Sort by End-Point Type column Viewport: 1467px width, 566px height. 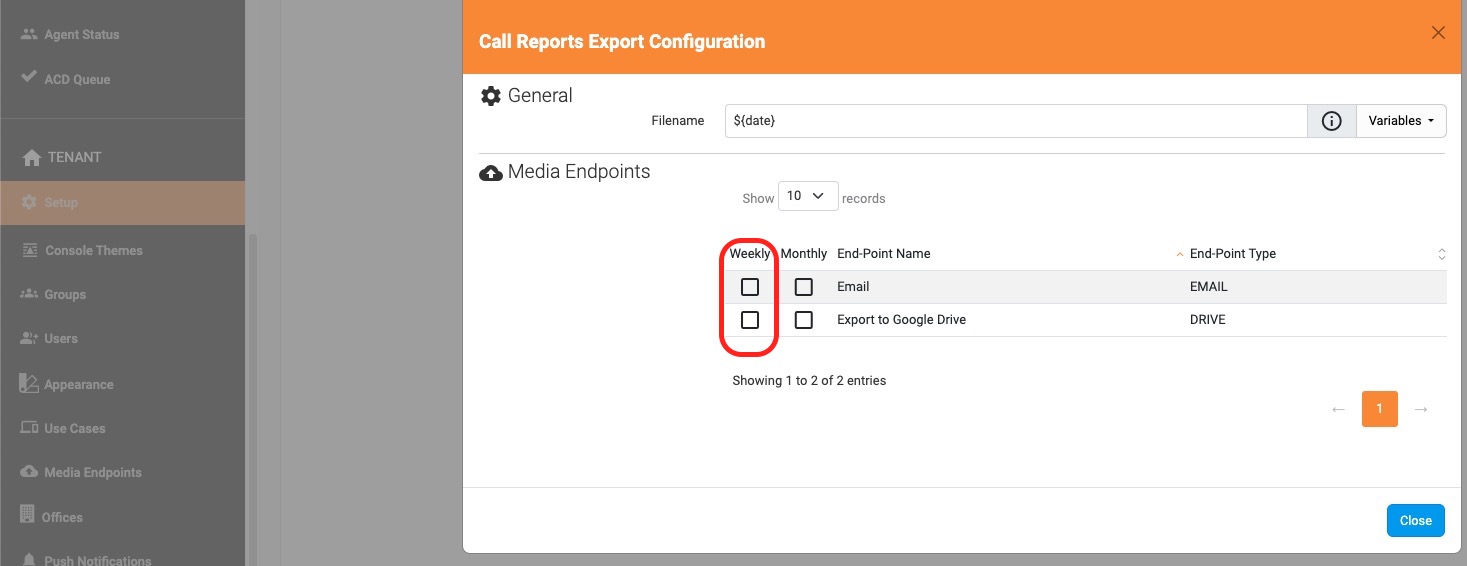pos(1316,254)
